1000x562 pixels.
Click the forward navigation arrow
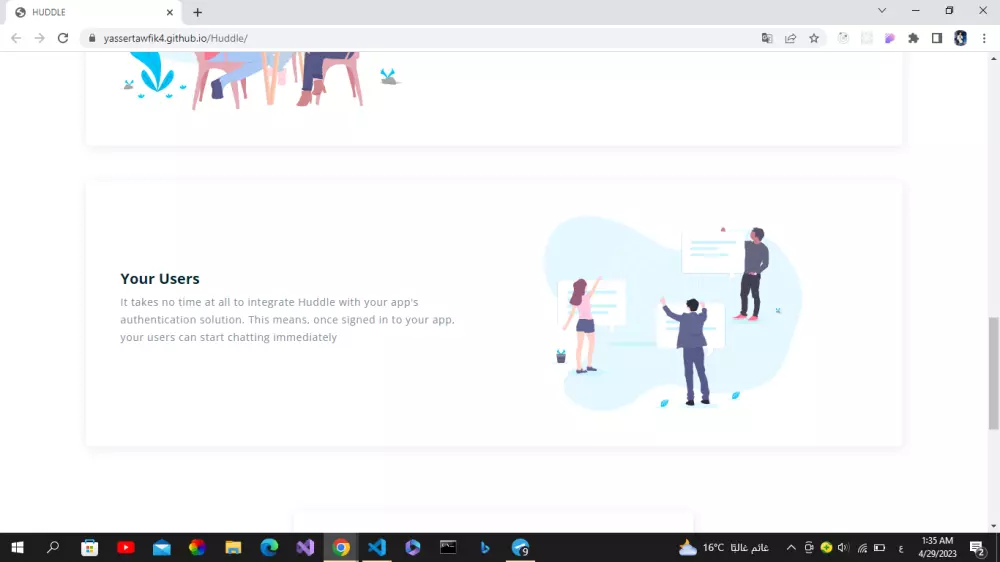pyautogui.click(x=40, y=38)
